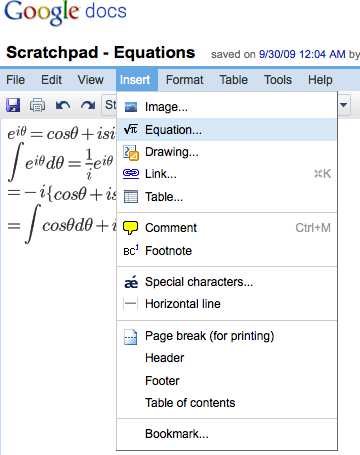
Task: Click the equation line starting with =−i{cosθ
Action: tap(62, 194)
